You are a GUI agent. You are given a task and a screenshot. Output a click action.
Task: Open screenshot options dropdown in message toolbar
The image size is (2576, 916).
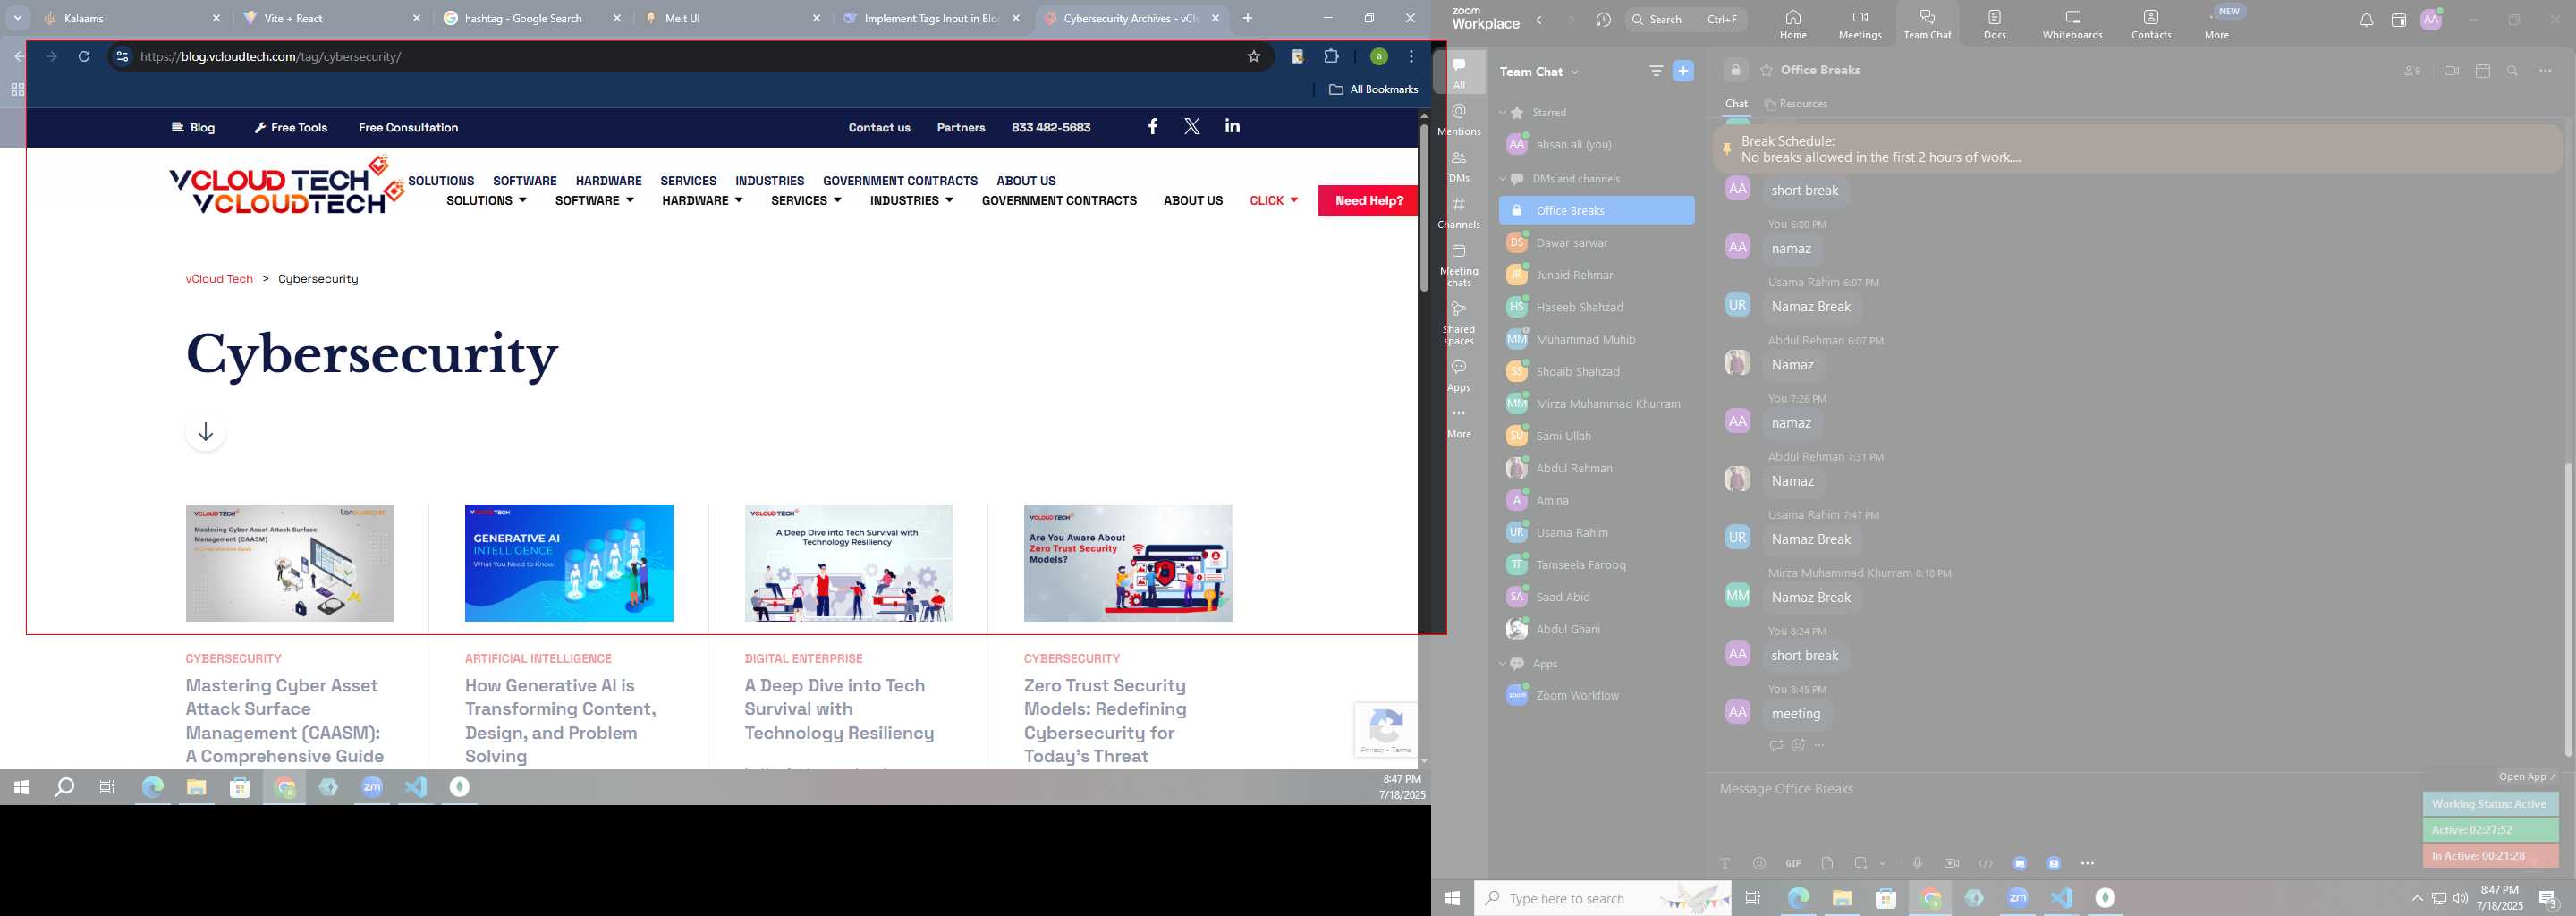click(1883, 863)
